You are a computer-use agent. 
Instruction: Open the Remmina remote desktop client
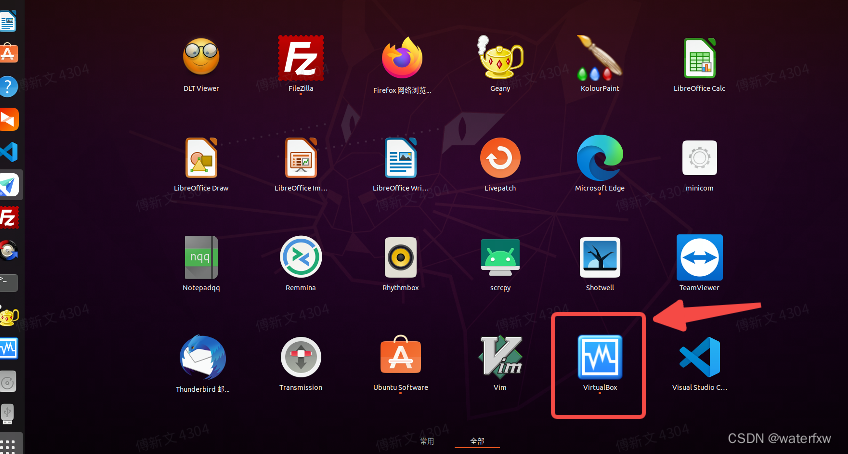(301, 257)
